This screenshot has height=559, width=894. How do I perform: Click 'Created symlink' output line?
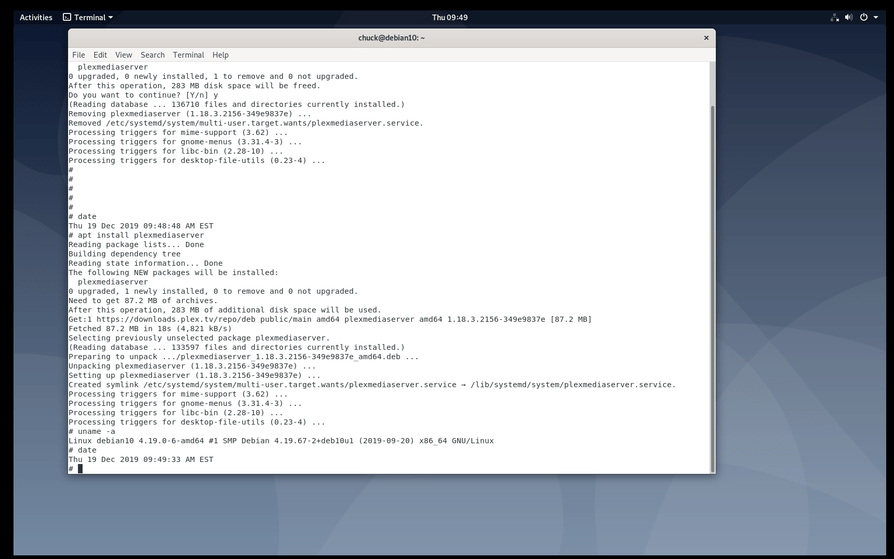tap(372, 384)
